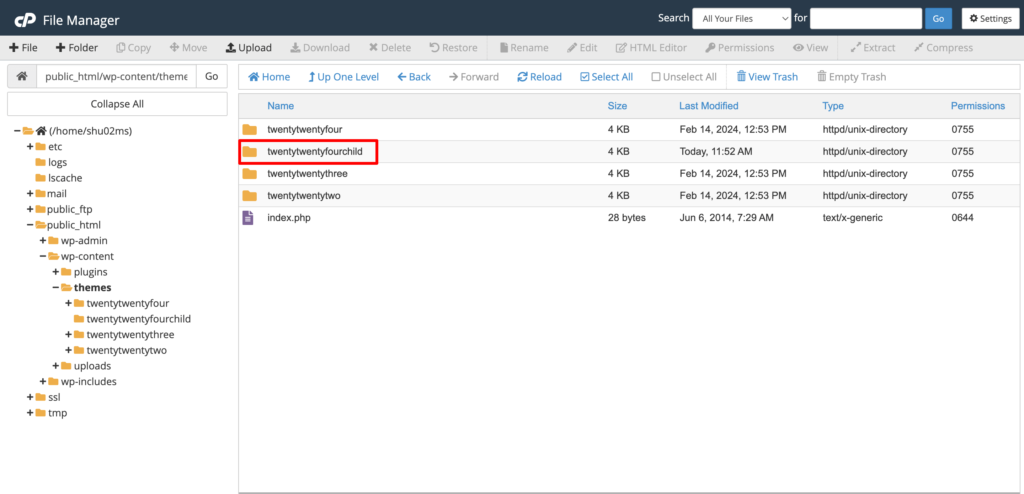Expand the plugins folder in tree
The width and height of the screenshot is (1024, 494).
pos(56,272)
